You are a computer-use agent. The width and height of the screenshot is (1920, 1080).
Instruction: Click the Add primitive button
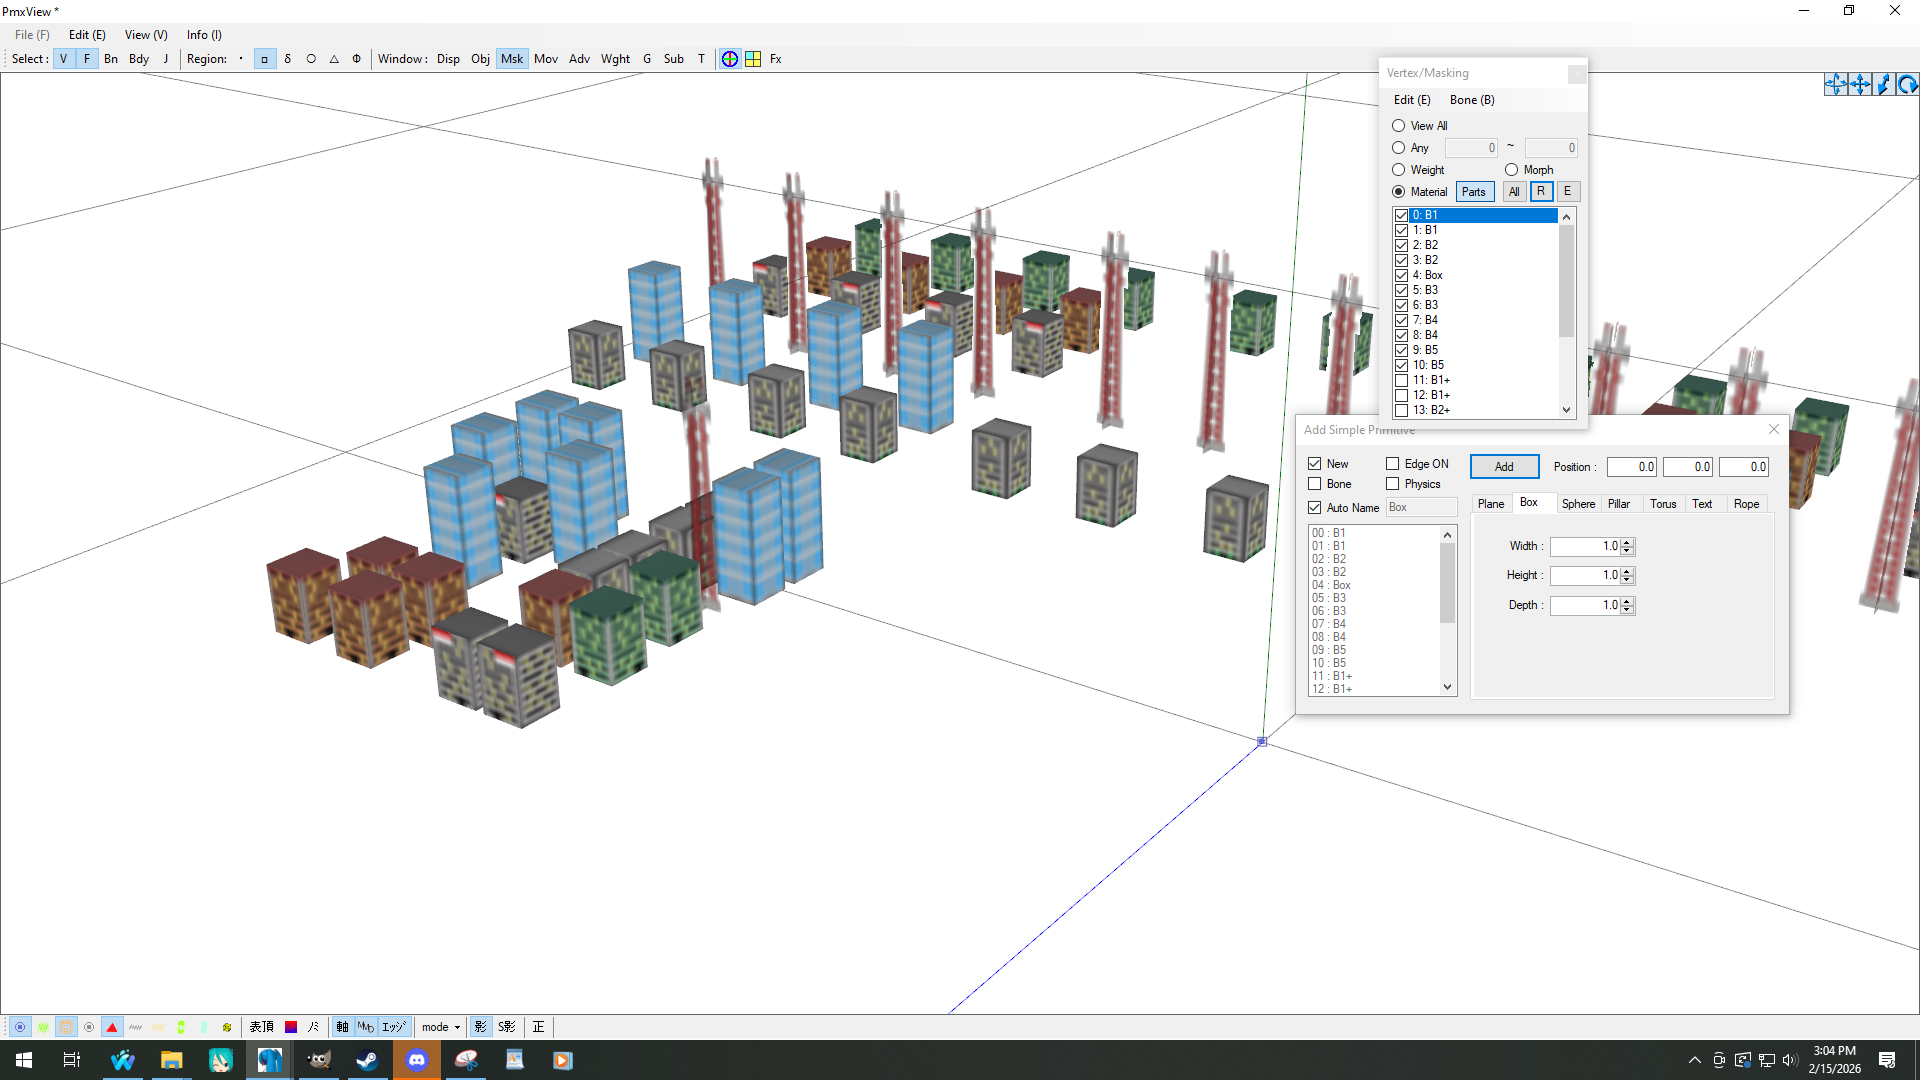[1503, 467]
